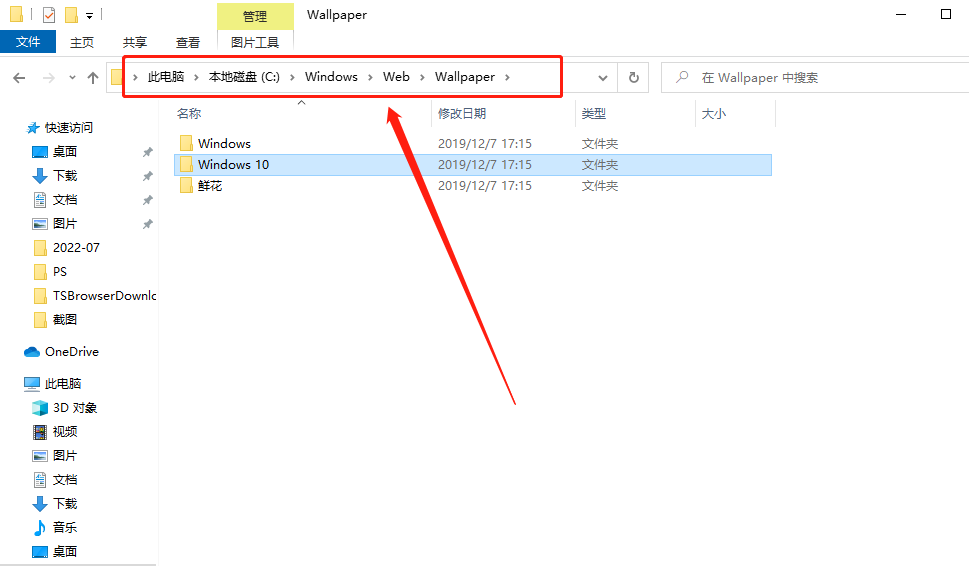Image resolution: width=969 pixels, height=566 pixels.
Task: Click the pin icon next to 下载
Action: click(147, 176)
